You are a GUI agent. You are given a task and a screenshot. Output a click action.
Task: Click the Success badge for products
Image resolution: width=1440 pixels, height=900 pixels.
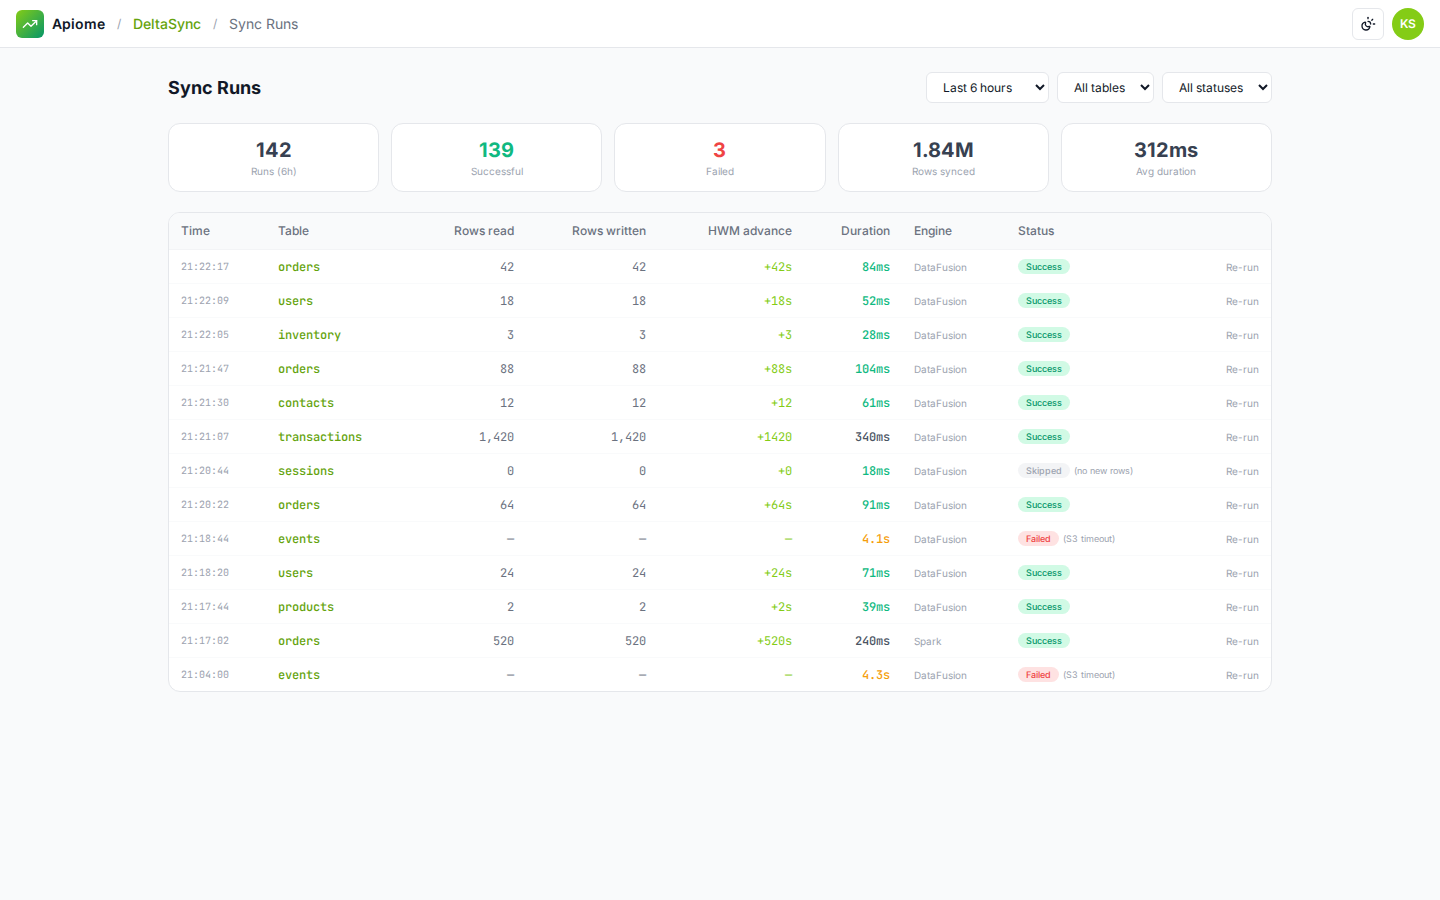click(1044, 607)
